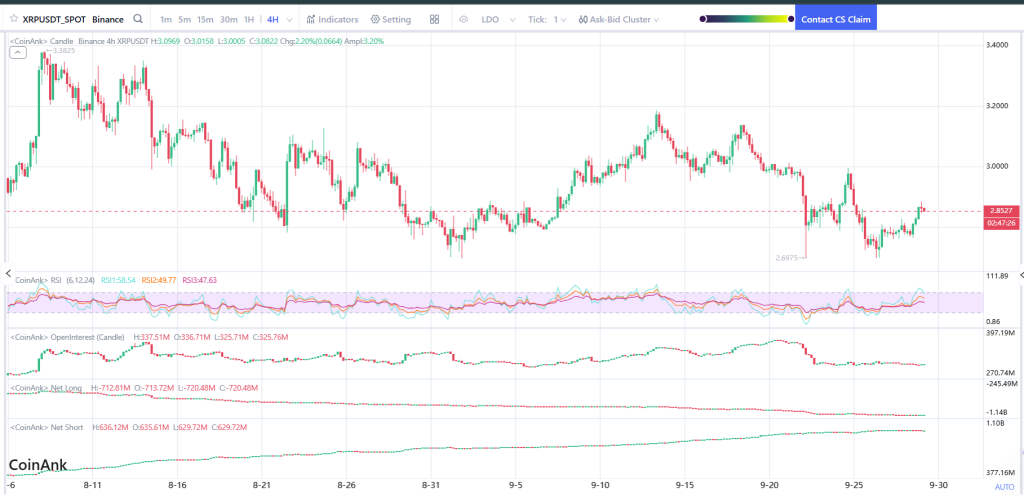This screenshot has width=1024, height=496.
Task: Open the Ask-Bid Cluster dropdown
Action: [618, 20]
